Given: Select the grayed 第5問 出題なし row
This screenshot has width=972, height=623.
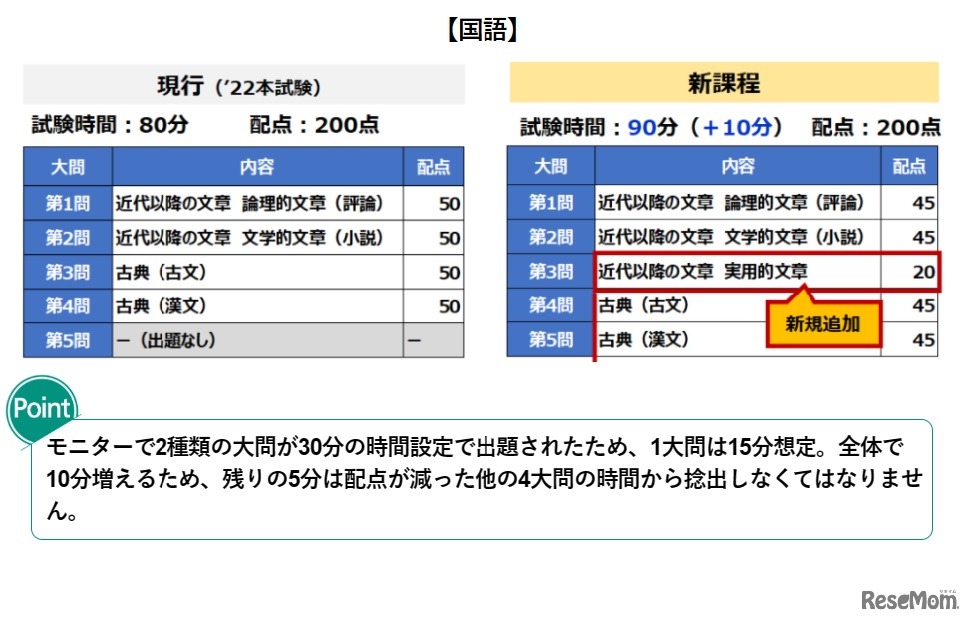Looking at the screenshot, I should point(240,338).
